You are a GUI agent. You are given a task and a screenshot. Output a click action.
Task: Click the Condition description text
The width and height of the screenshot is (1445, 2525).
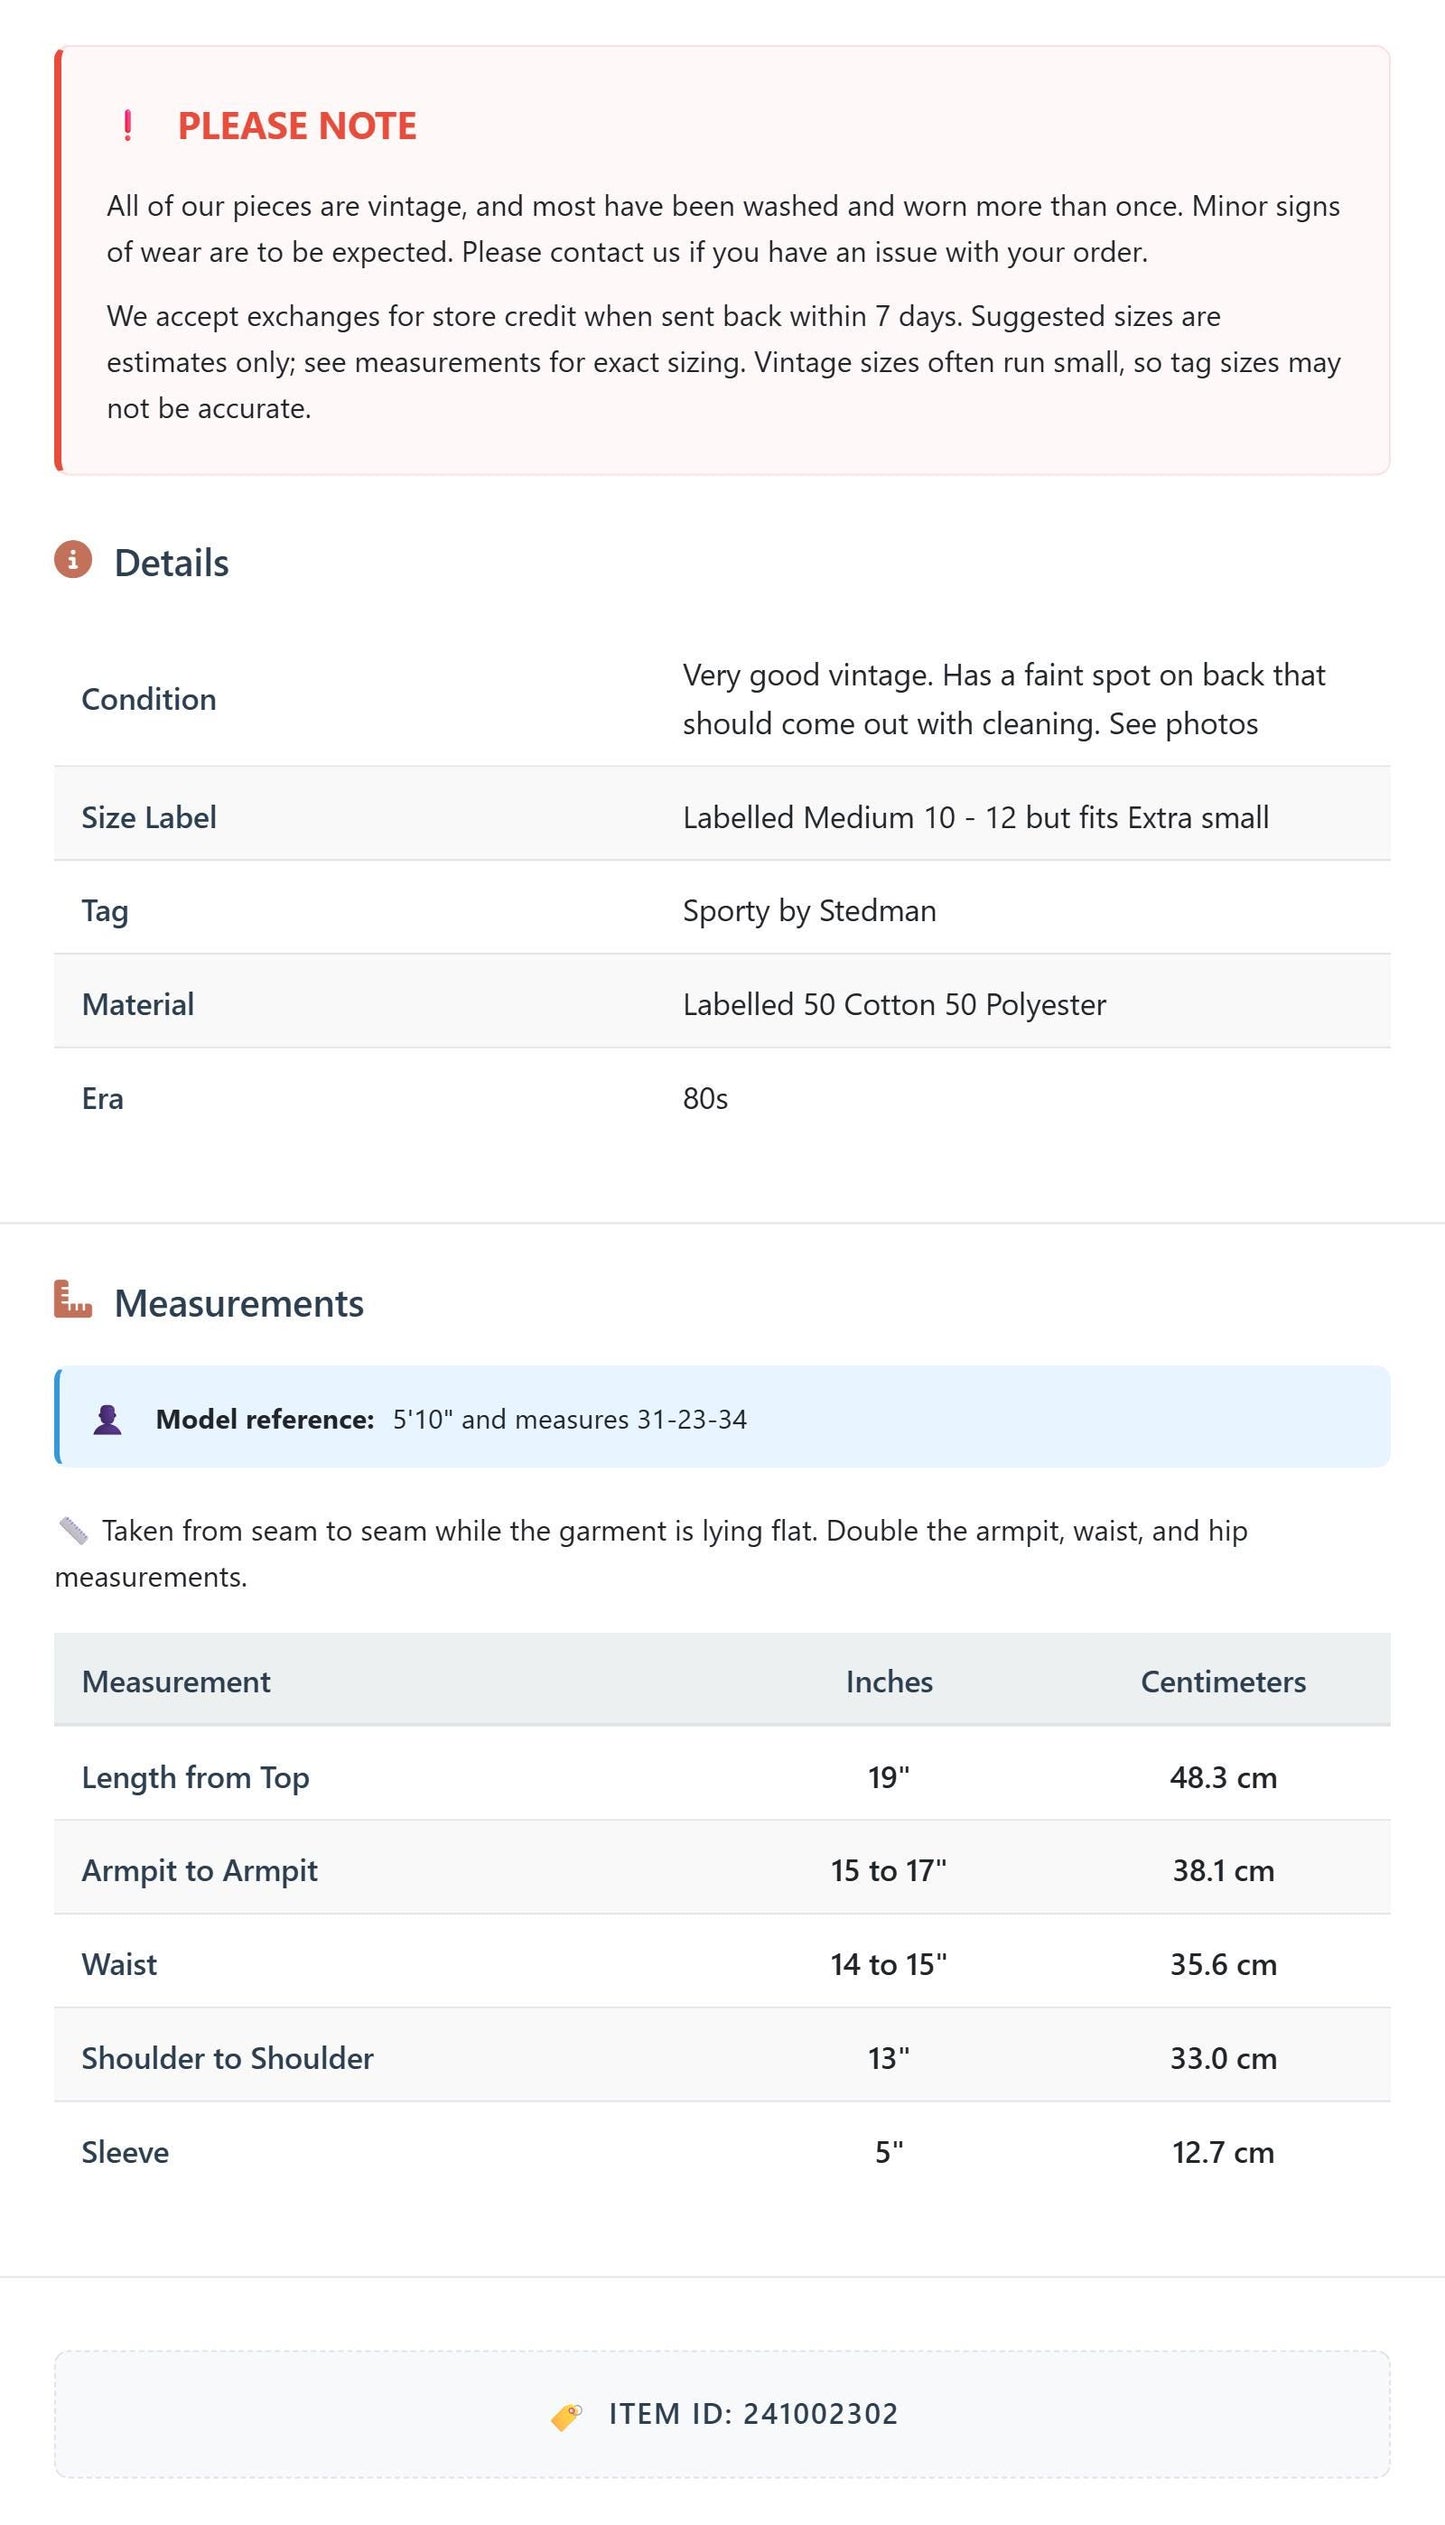coord(1004,699)
